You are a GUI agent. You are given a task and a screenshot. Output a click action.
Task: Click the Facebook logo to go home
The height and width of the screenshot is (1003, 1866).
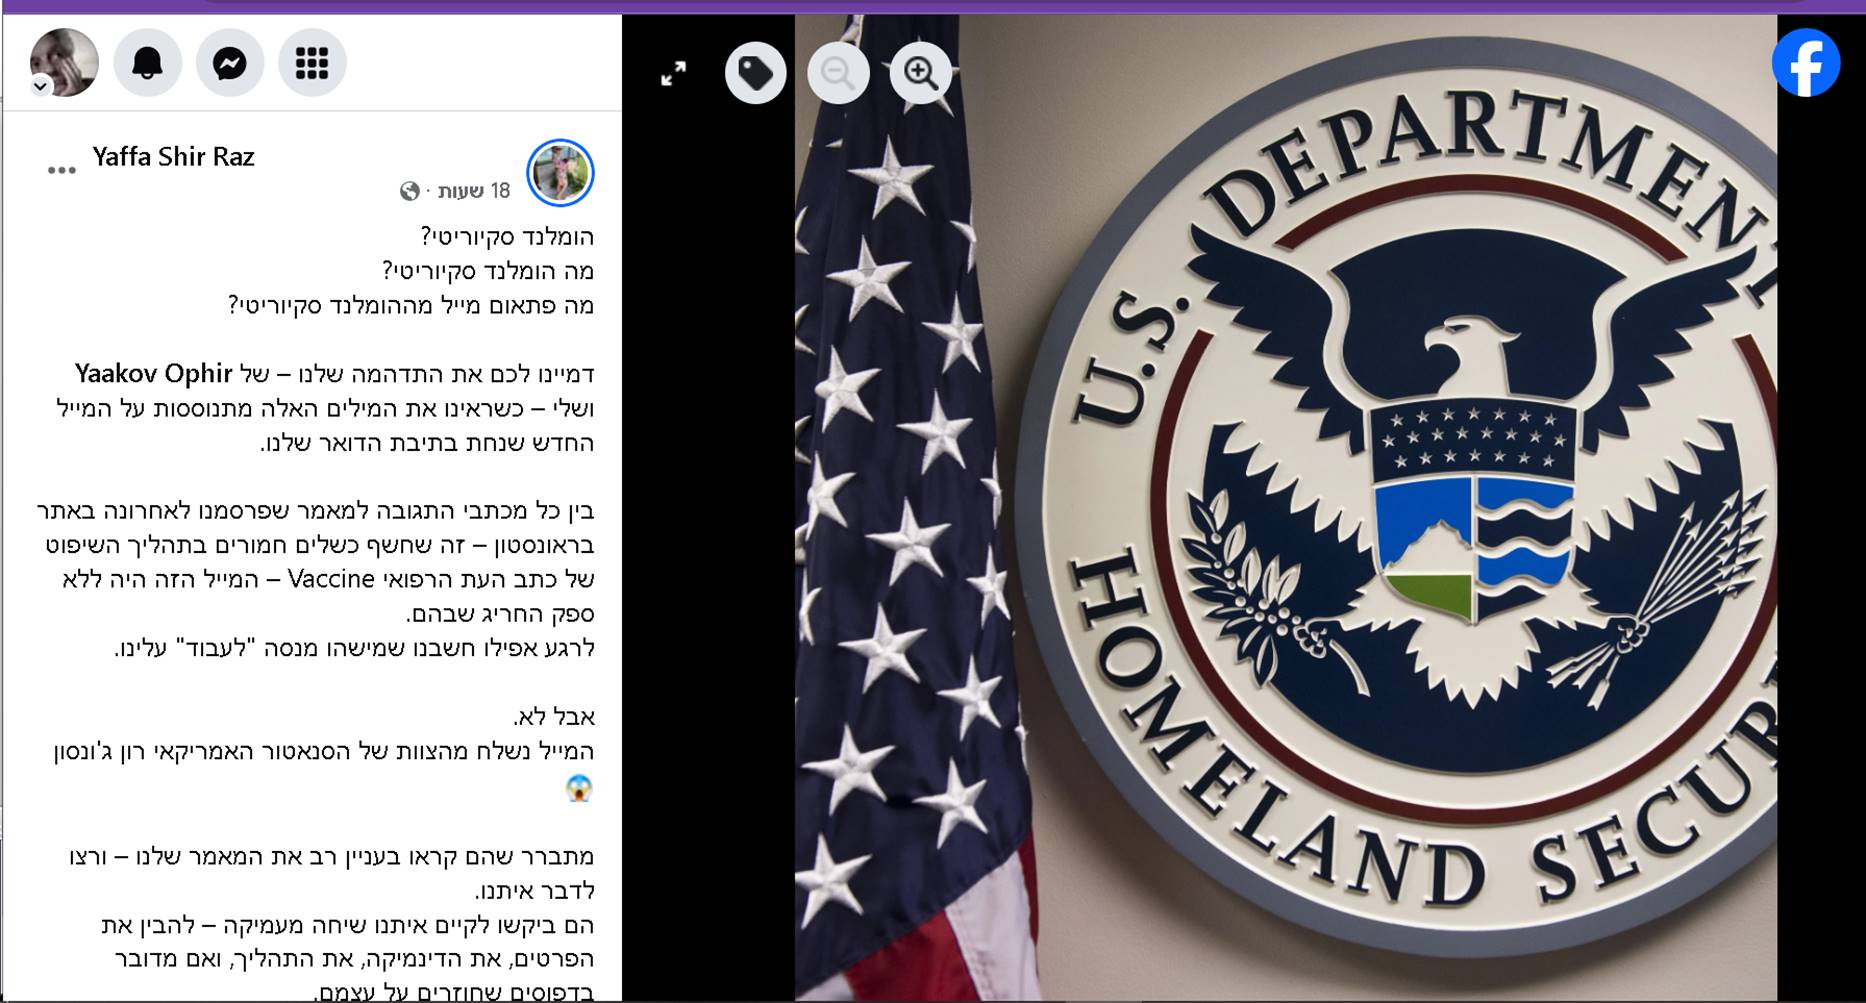tap(1806, 63)
